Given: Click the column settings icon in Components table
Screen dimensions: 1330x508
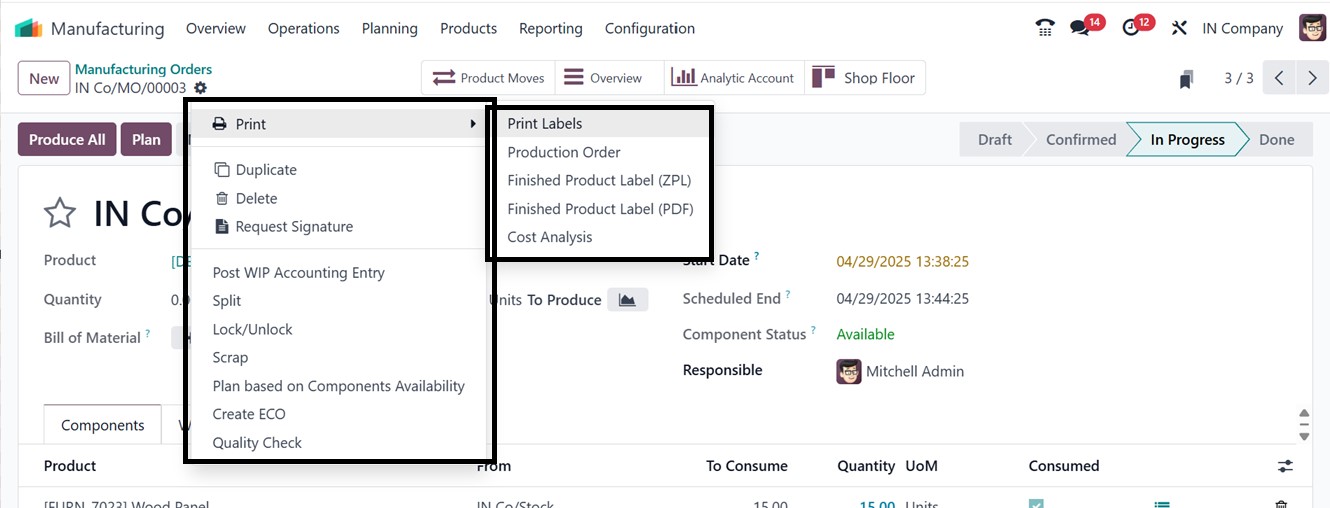Looking at the screenshot, I should [x=1285, y=466].
